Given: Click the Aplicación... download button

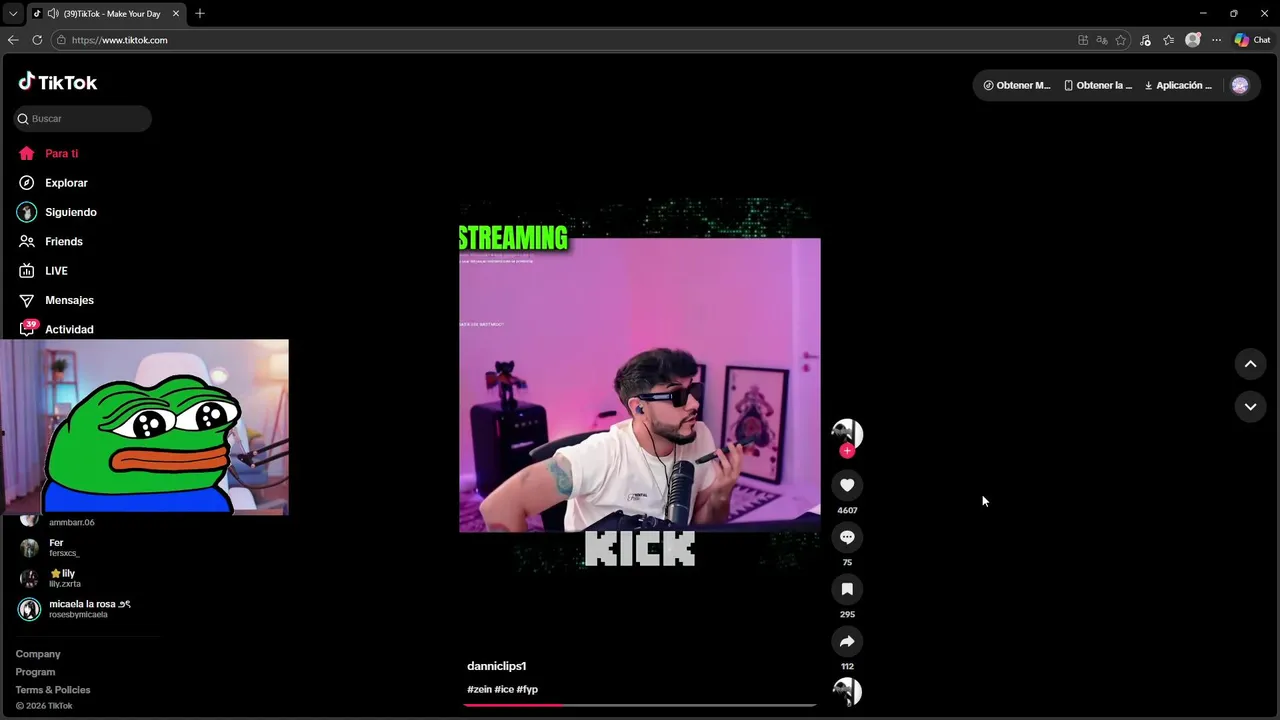Looking at the screenshot, I should (1178, 85).
